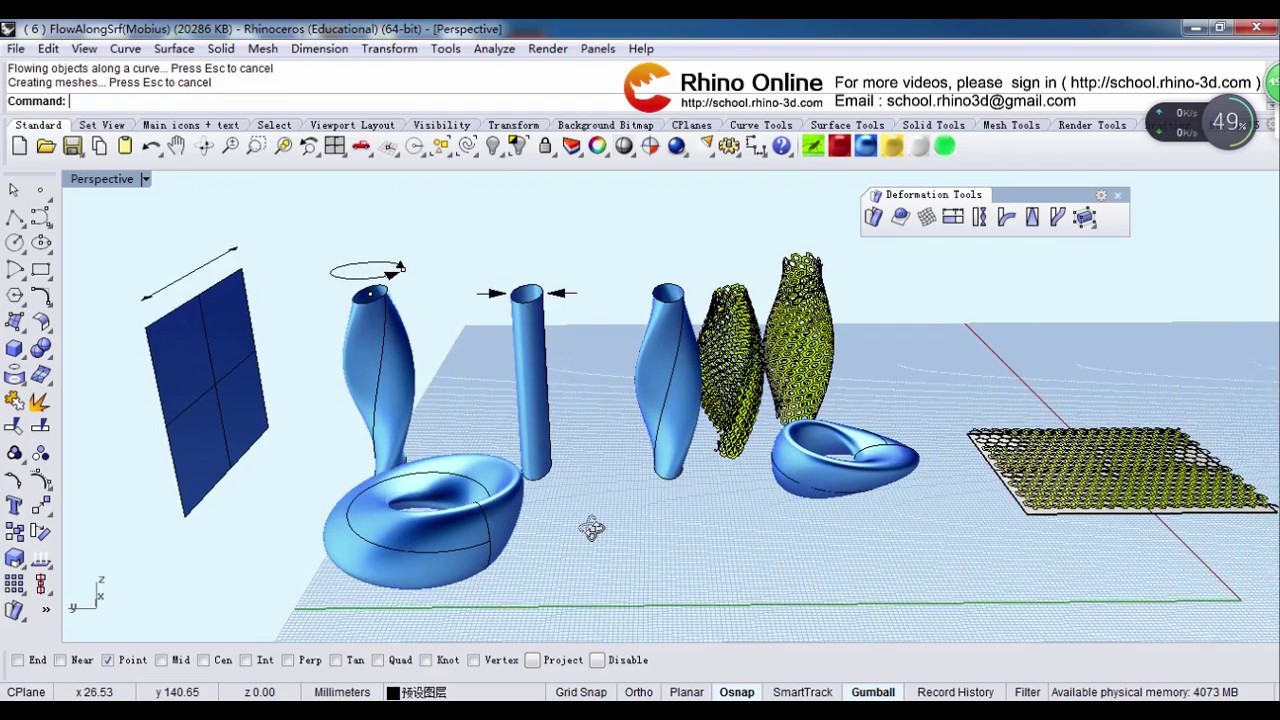Viewport: 1280px width, 720px height.
Task: Open the Millimeters units field in status bar
Action: [x=342, y=692]
